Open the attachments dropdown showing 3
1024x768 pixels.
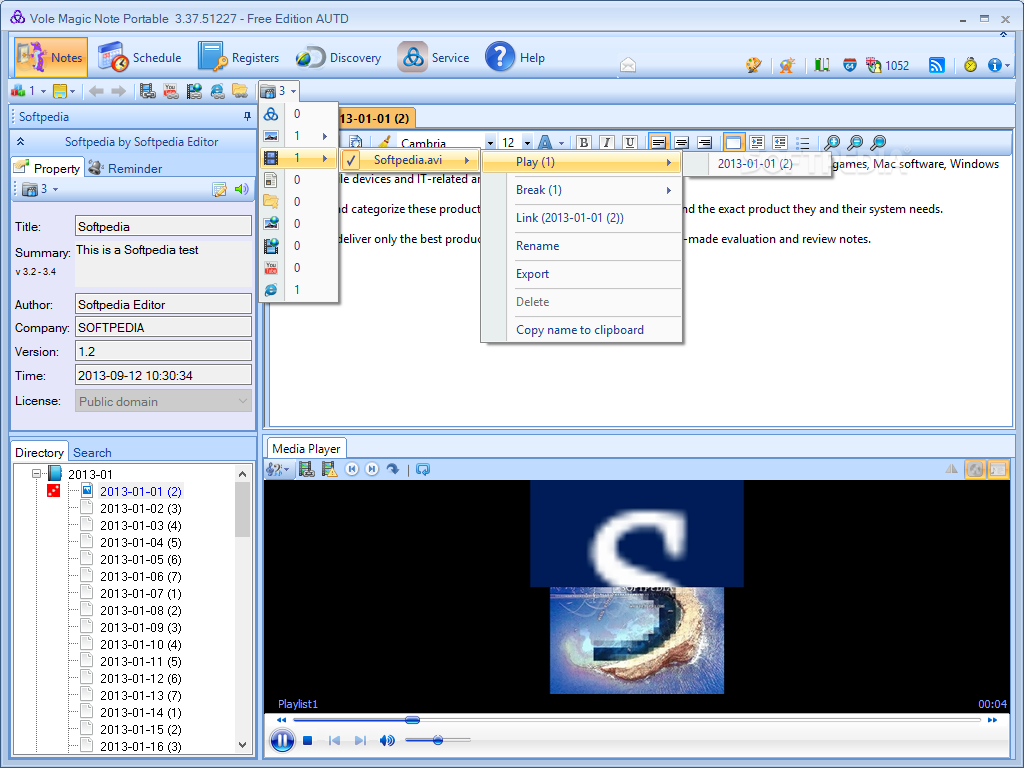pyautogui.click(x=279, y=91)
